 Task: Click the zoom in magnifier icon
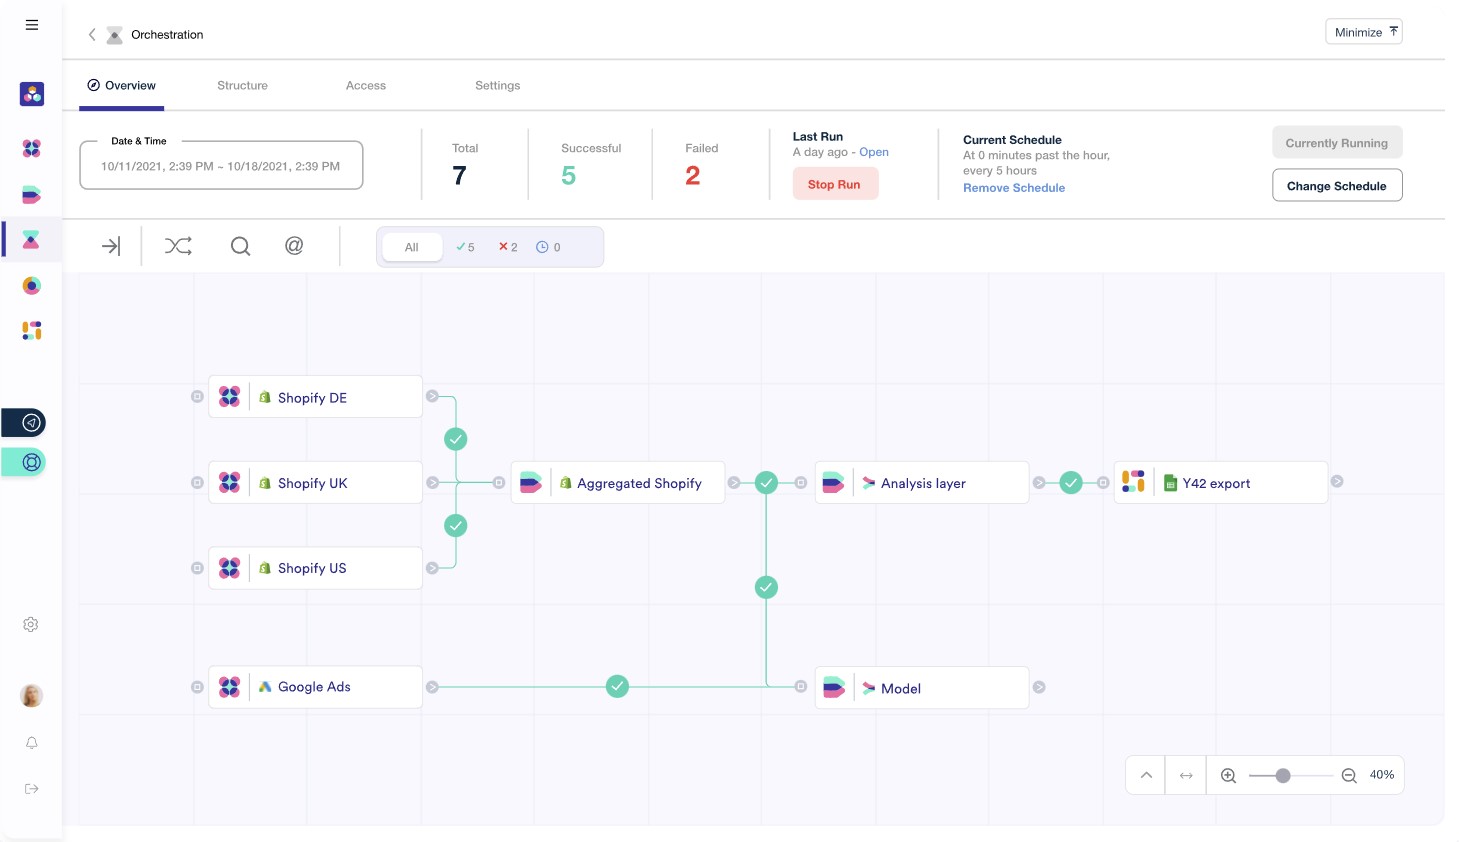pos(1228,776)
